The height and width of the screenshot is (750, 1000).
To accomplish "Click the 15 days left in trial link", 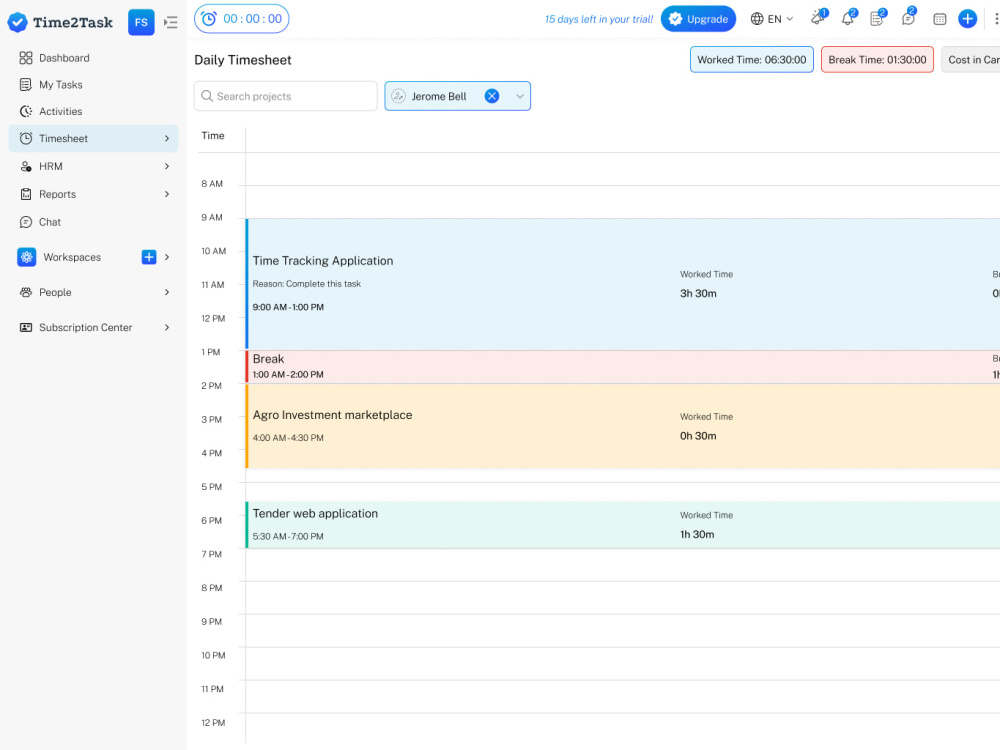I will click(x=599, y=19).
